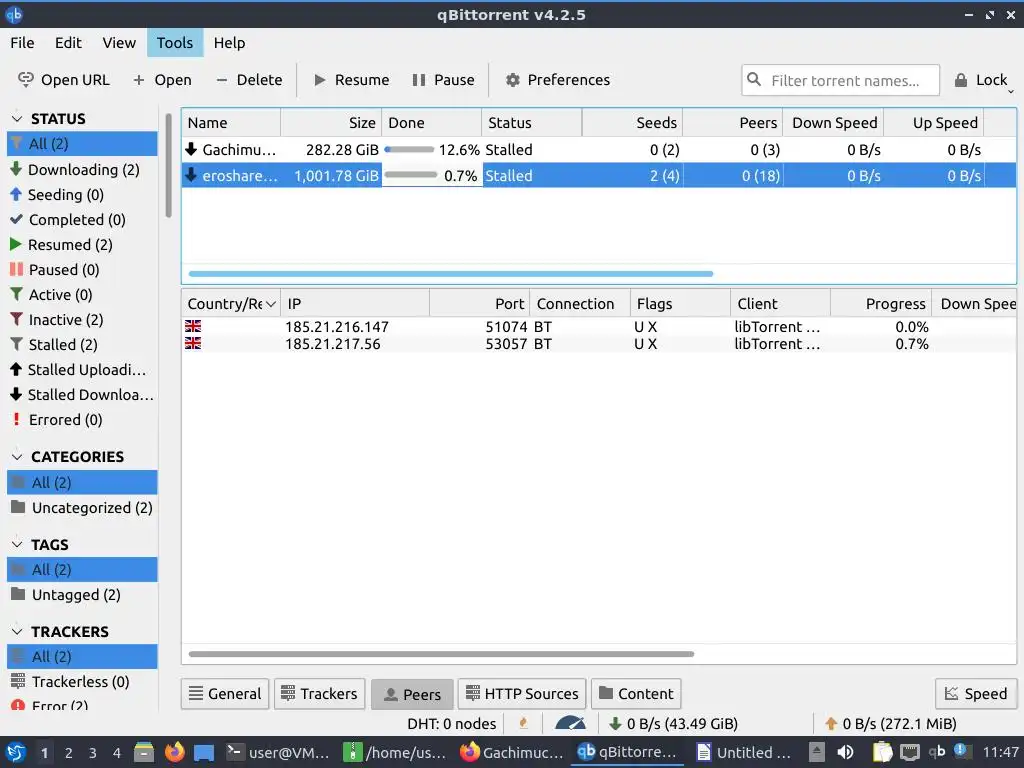The height and width of the screenshot is (768, 1024).
Task: Open the Help menu
Action: tap(229, 42)
